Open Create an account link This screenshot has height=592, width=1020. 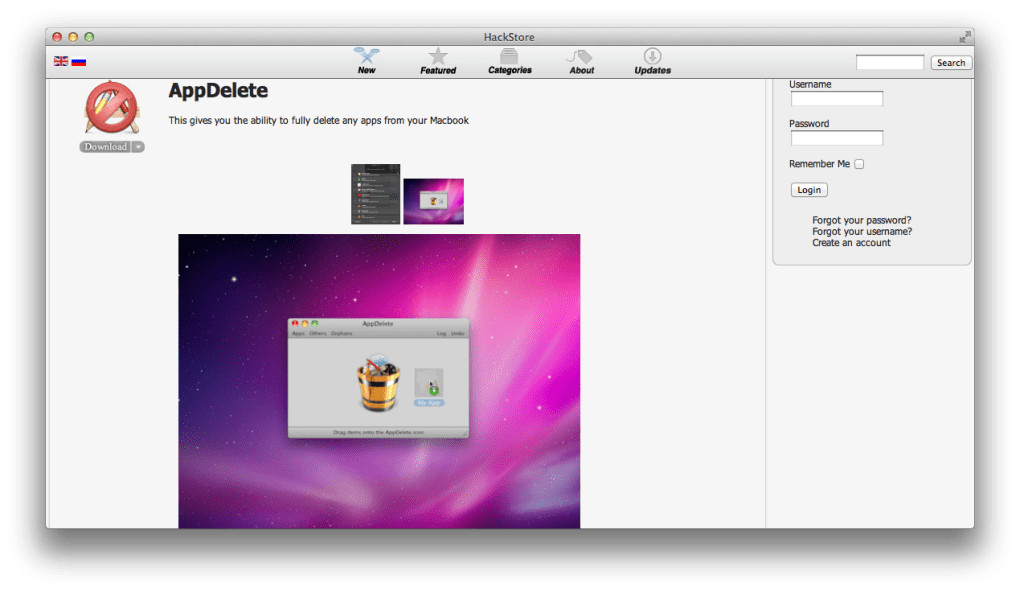851,242
